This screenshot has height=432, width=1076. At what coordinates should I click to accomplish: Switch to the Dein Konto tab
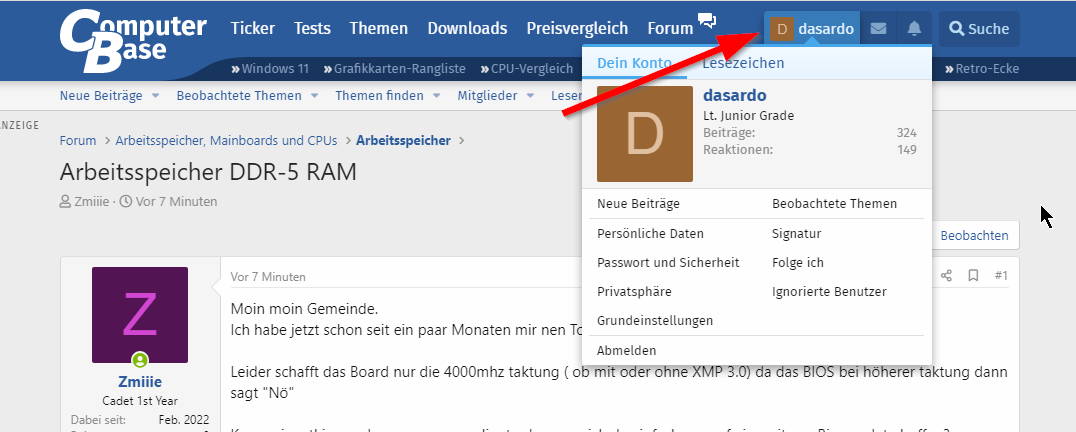(x=634, y=63)
